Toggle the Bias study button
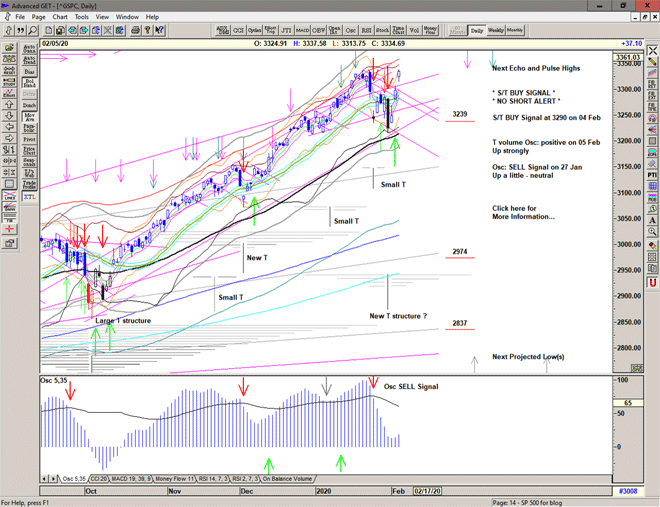The height and width of the screenshot is (507, 660). 29,71
